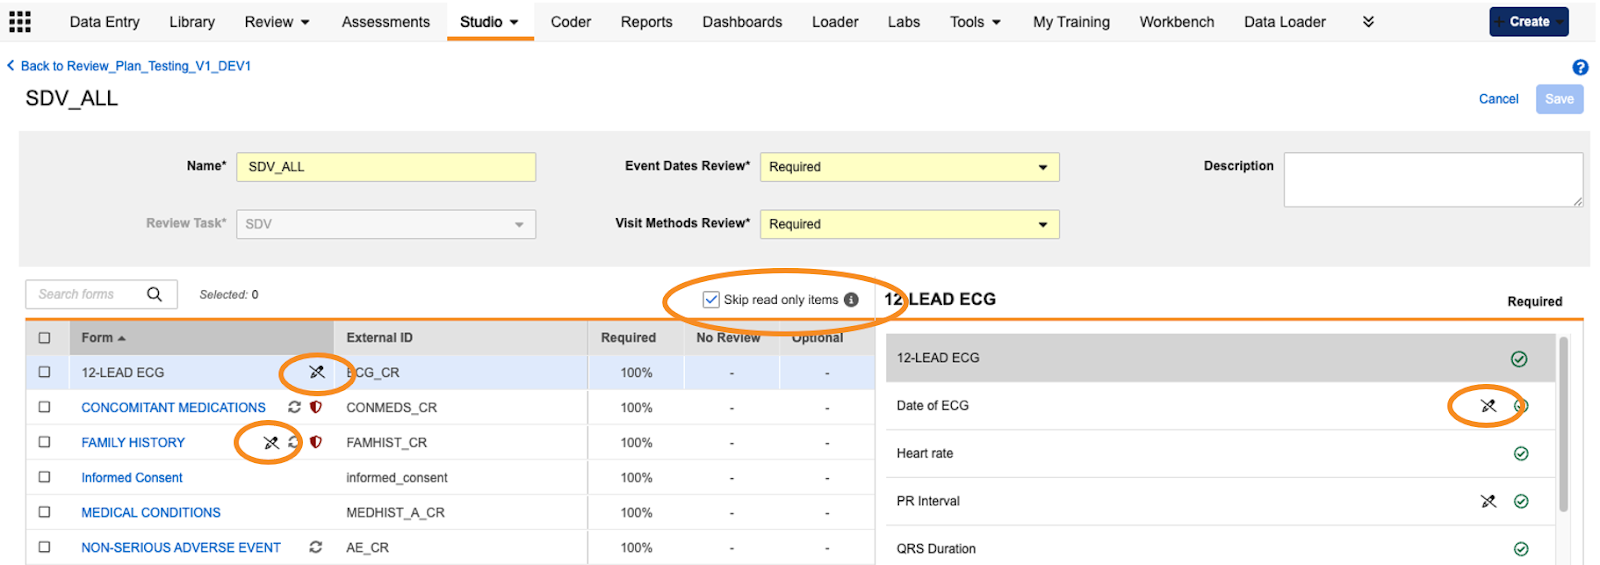This screenshot has width=1600, height=565.
Task: Click green check icon for Heart rate
Action: click(1520, 454)
